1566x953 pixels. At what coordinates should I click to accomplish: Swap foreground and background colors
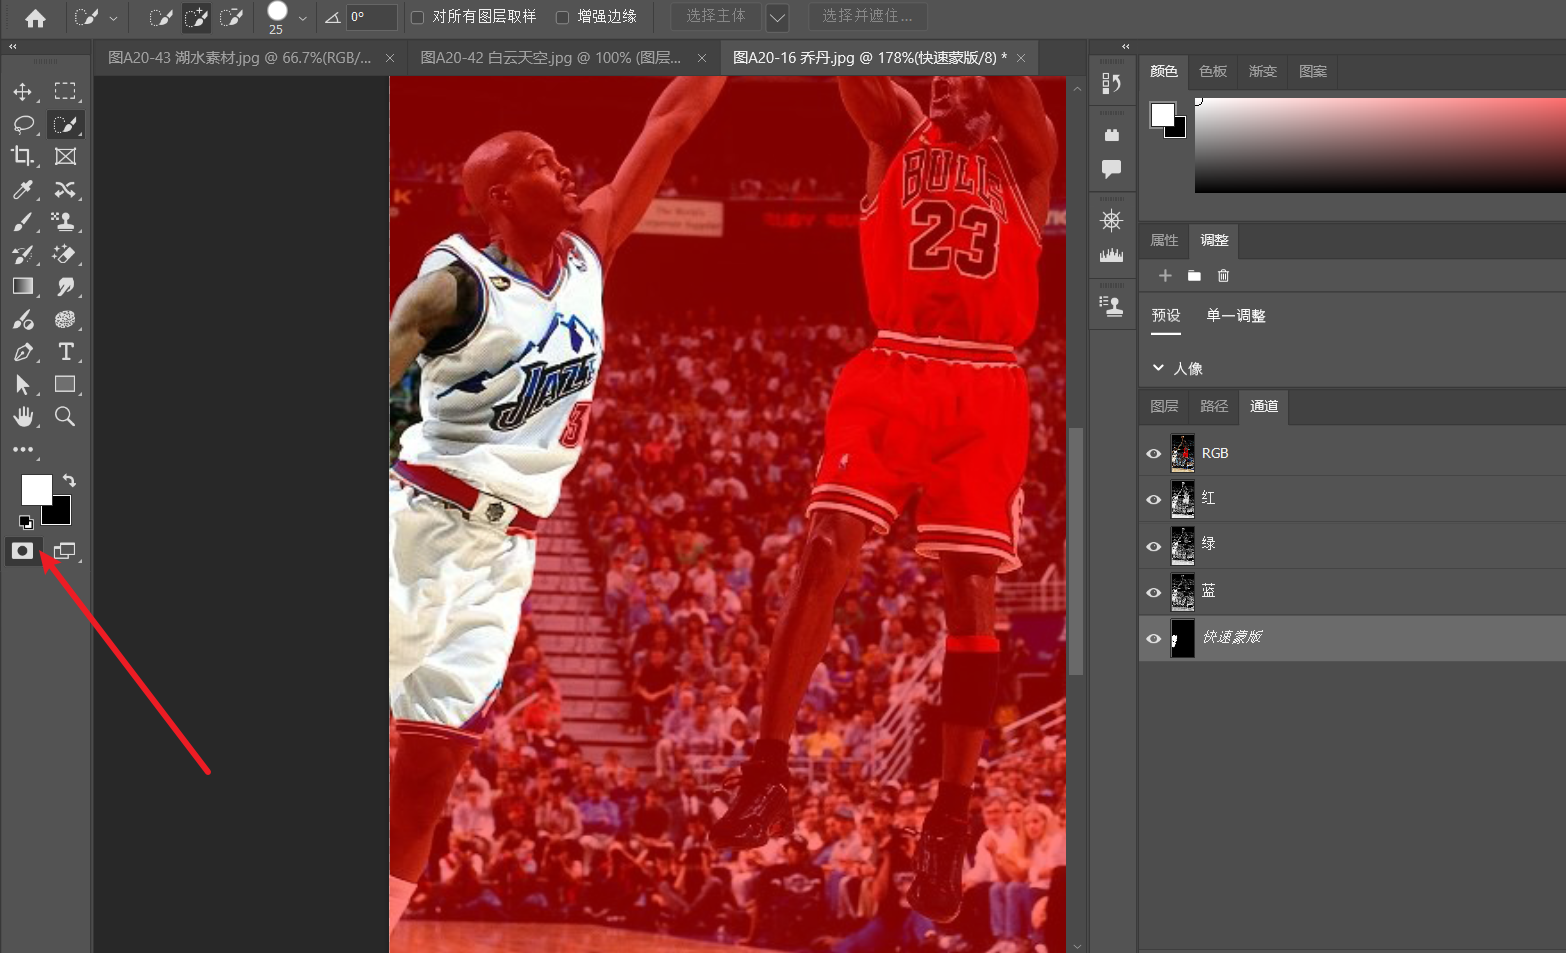69,481
